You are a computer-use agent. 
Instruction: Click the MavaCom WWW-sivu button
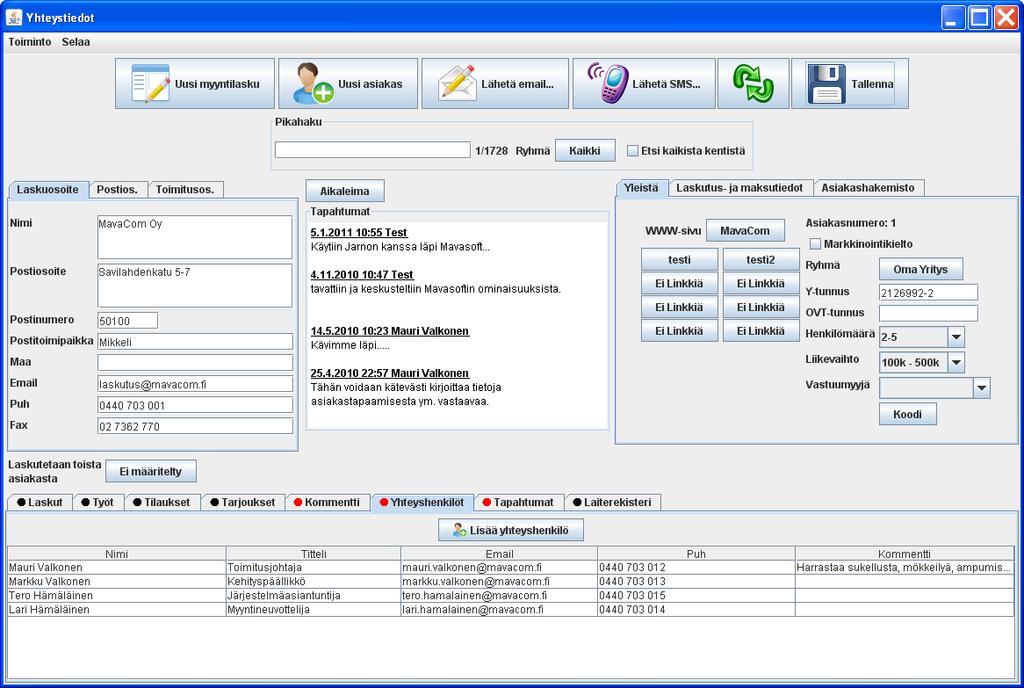coord(744,230)
